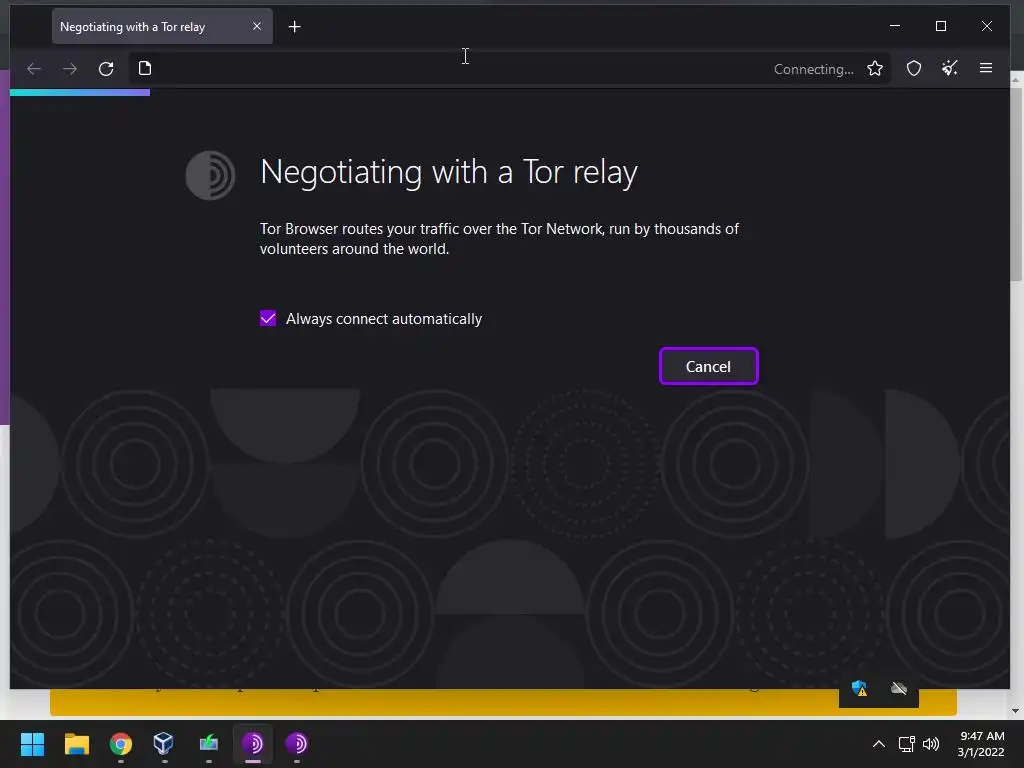
Task: Click the cloud sync-off tray icon
Action: tap(899, 688)
